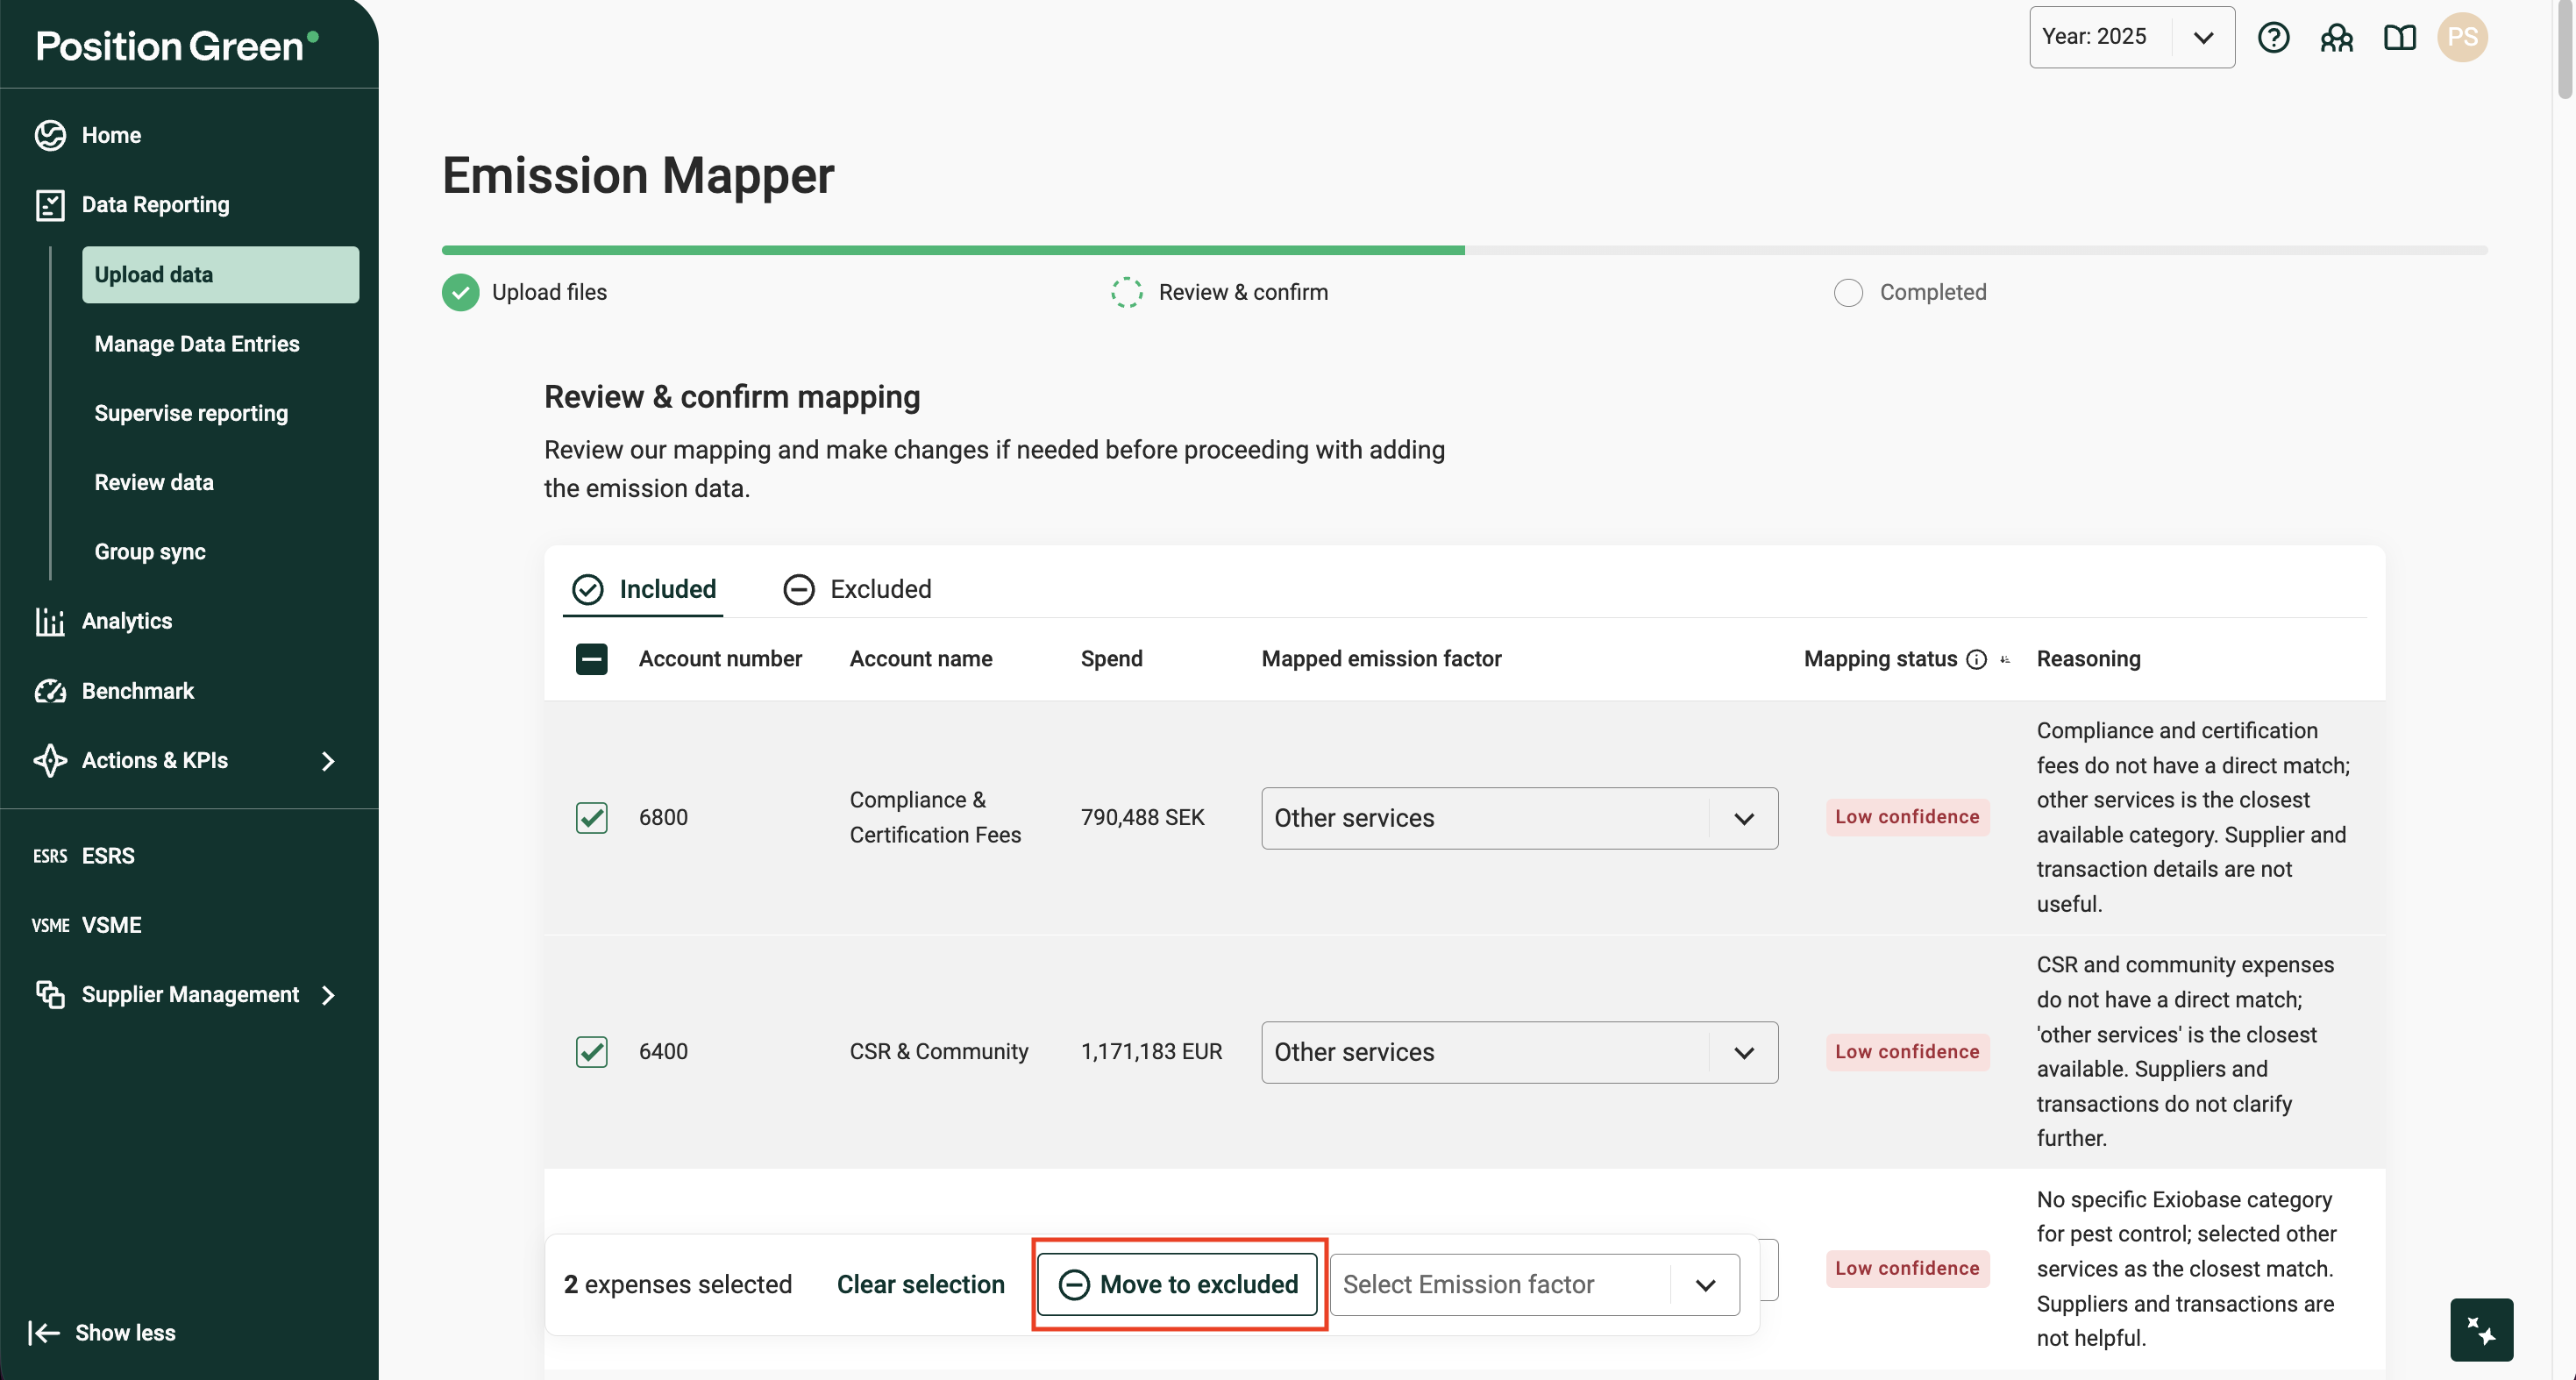Toggle the select-all header checkbox
This screenshot has height=1380, width=2576.
pyautogui.click(x=591, y=659)
